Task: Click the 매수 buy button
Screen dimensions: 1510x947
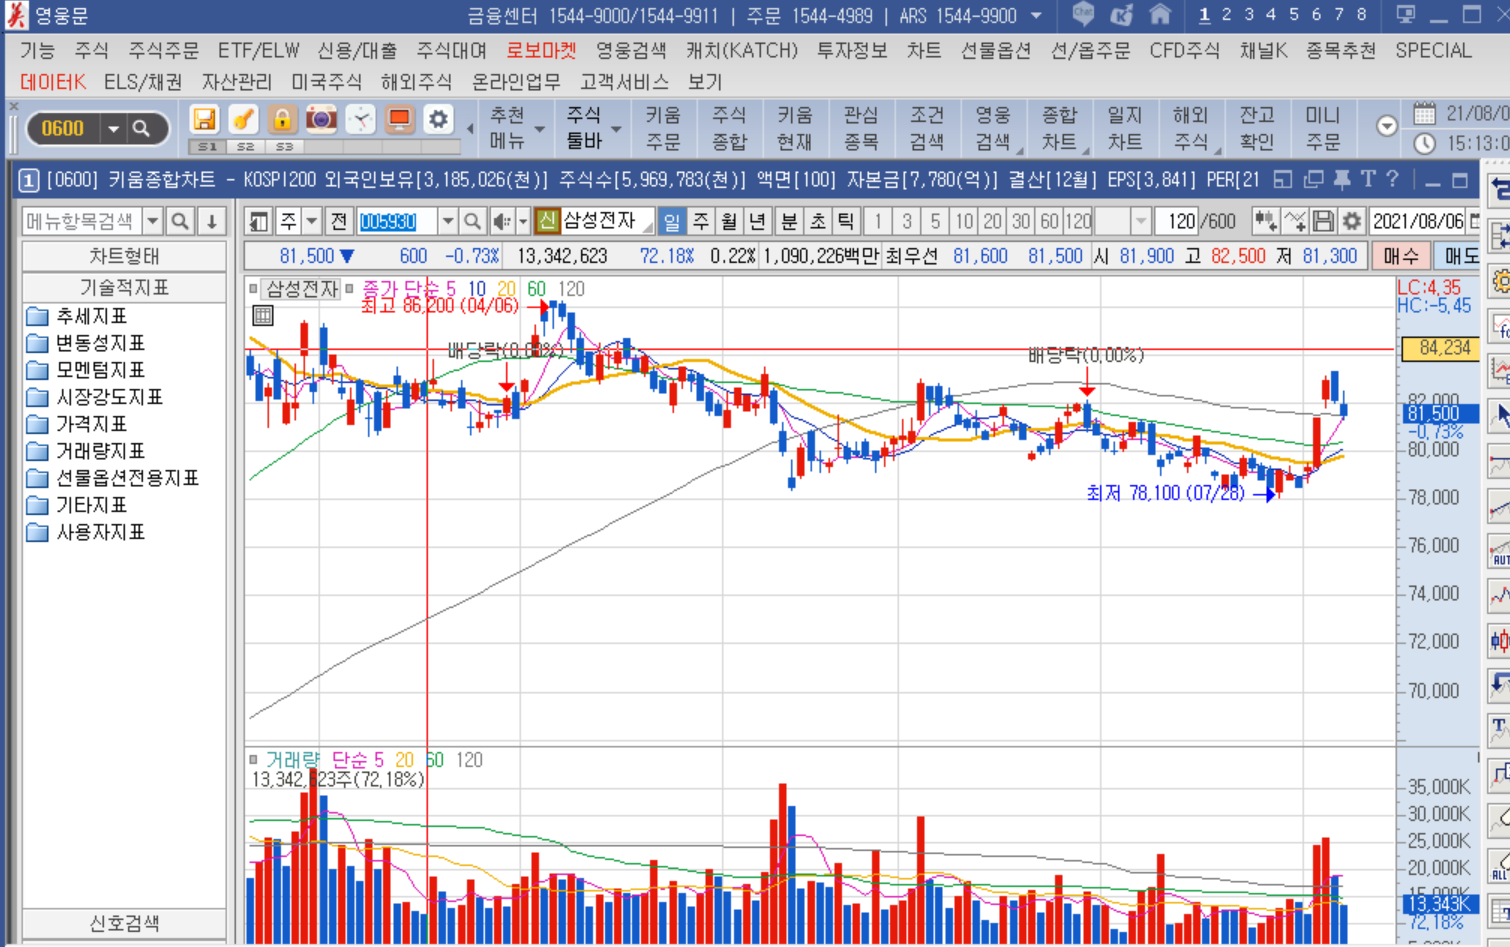Action: pos(1400,256)
